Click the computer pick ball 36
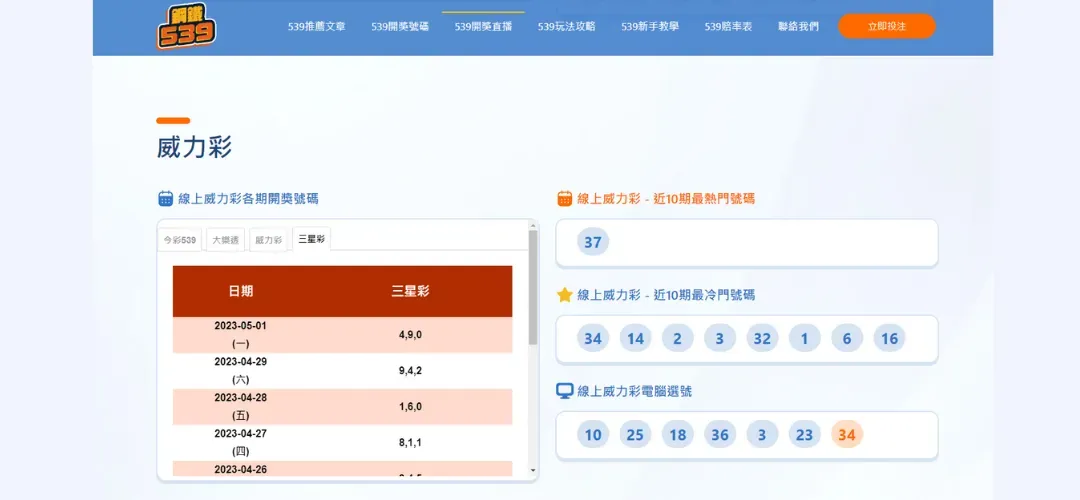This screenshot has width=1080, height=500. point(720,435)
